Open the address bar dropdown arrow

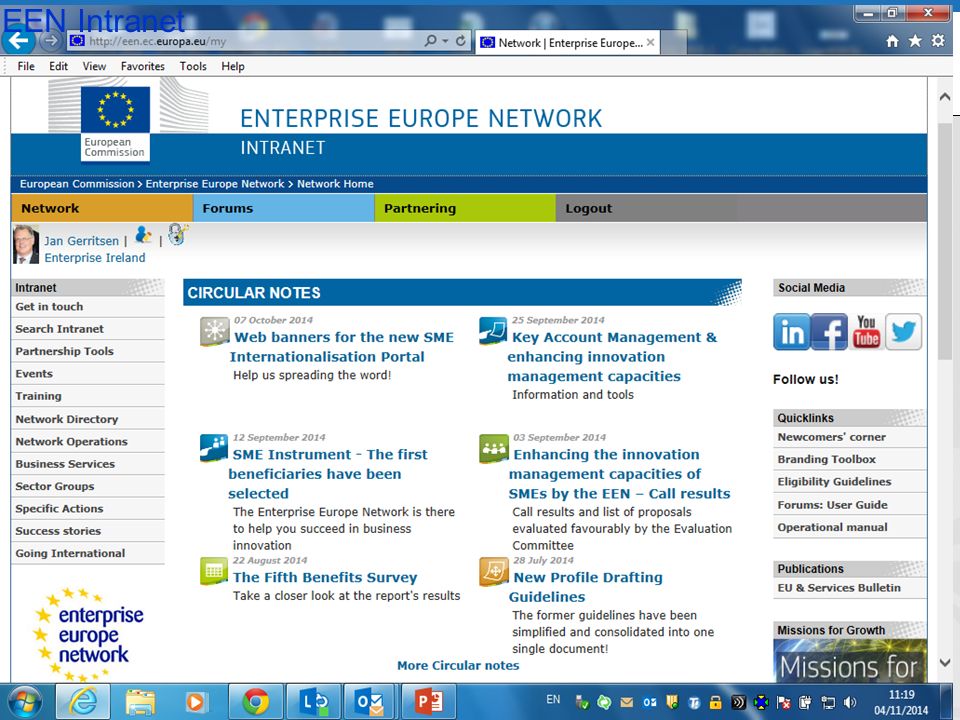tap(445, 41)
